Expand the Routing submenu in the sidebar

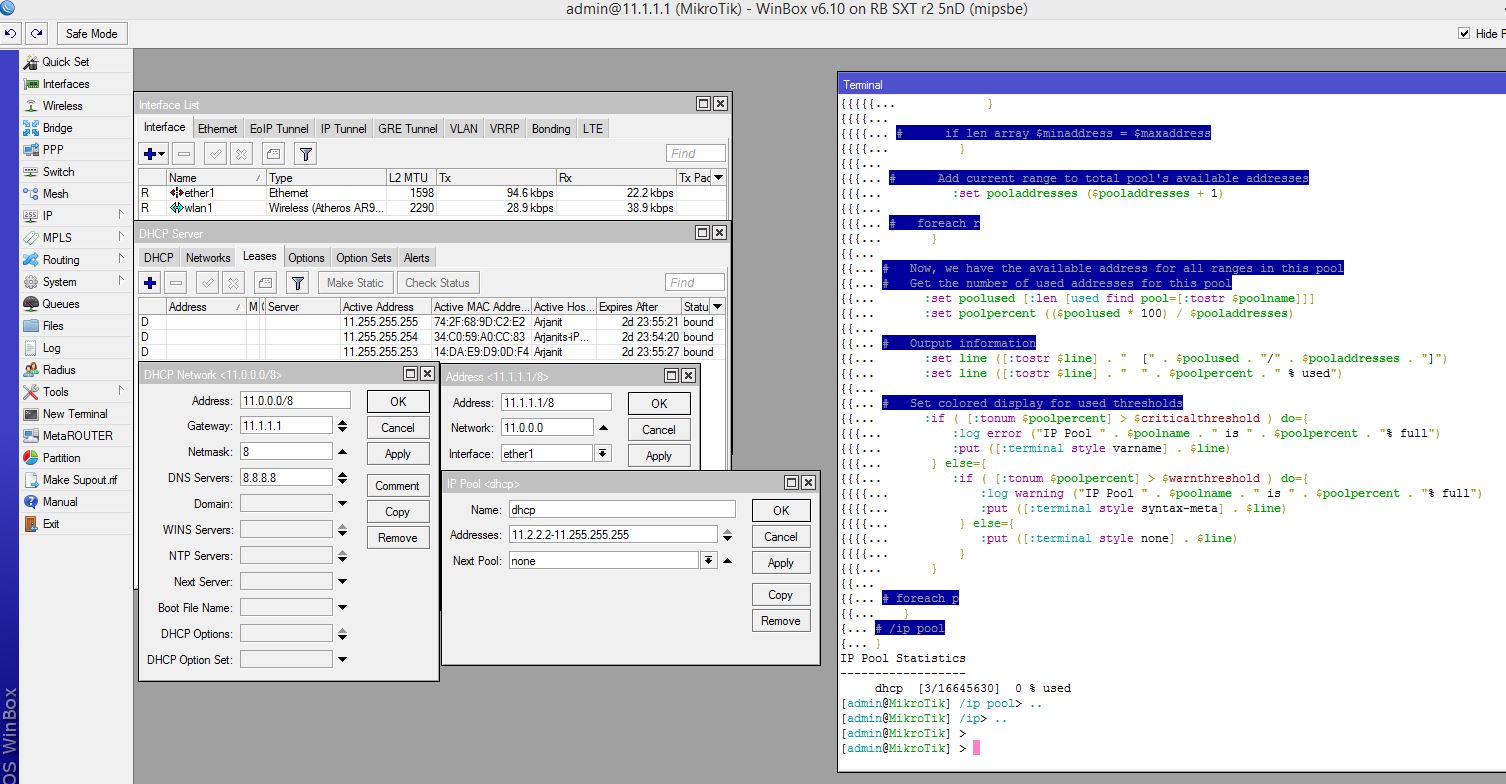click(121, 260)
